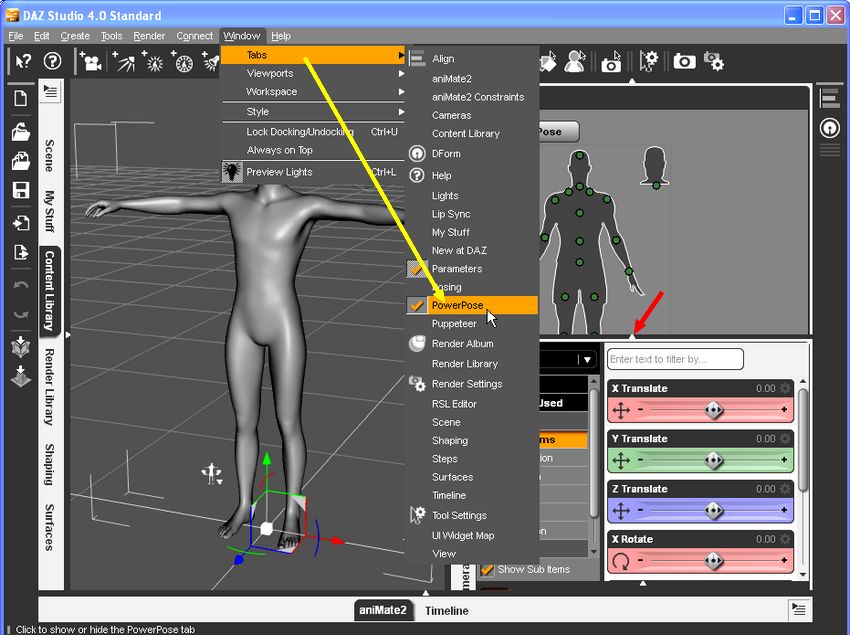The height and width of the screenshot is (635, 850).
Task: Click the bottom download-arrow icon in the left toolbar
Action: pos(21,376)
